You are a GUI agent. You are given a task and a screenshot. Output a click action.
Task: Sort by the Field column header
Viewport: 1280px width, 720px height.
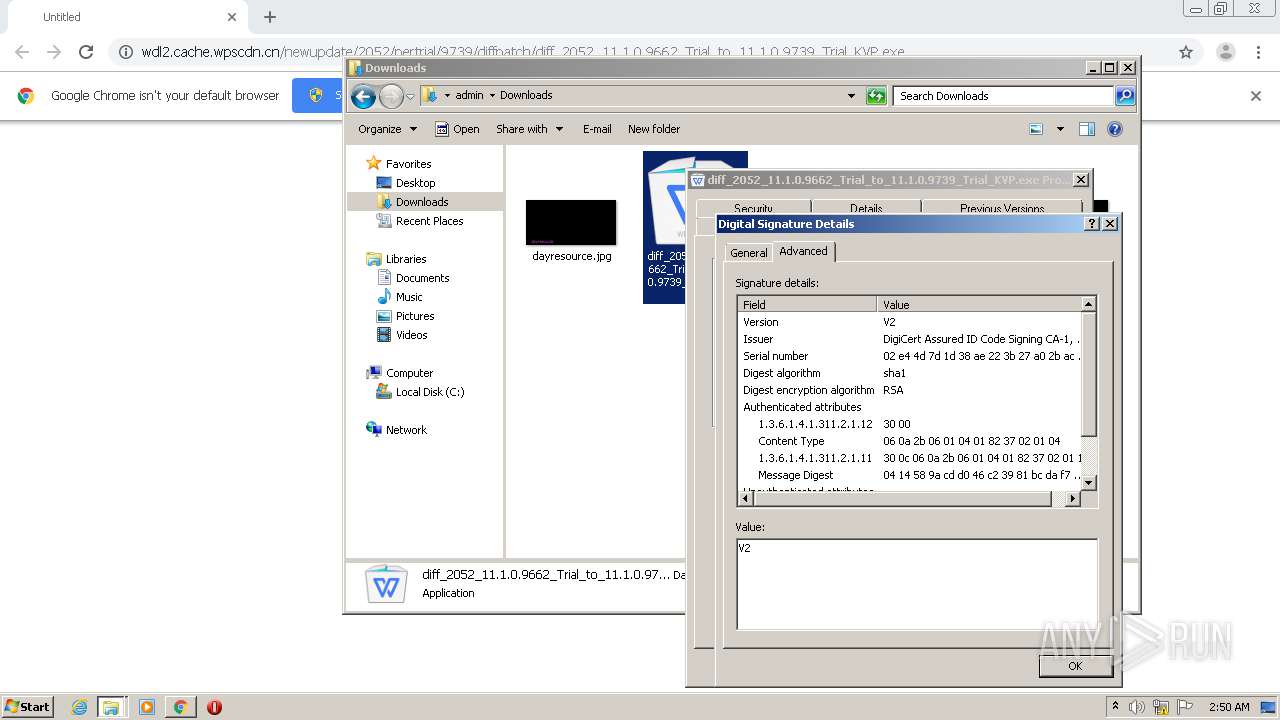[x=807, y=304]
